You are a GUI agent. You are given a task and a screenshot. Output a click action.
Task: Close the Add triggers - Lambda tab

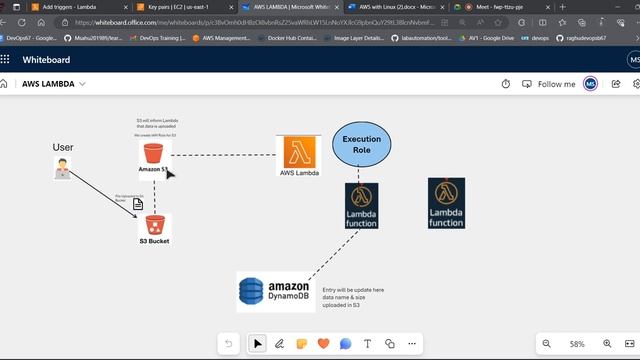(126, 7)
